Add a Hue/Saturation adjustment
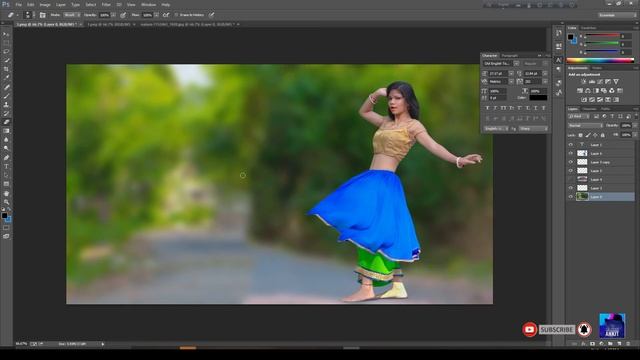Image resolution: width=640 pixels, height=360 pixels. [580, 91]
